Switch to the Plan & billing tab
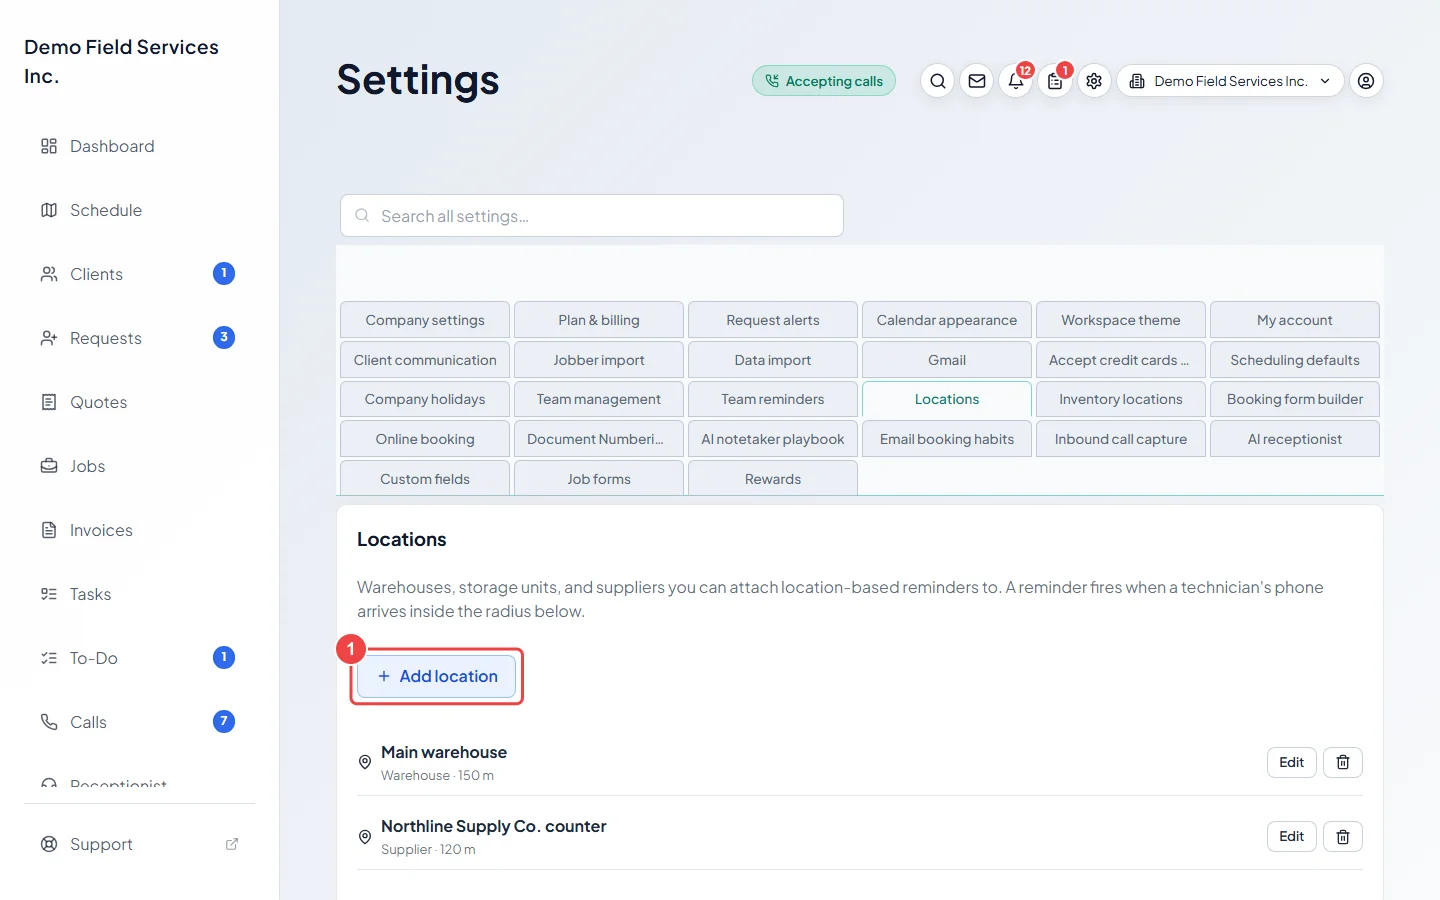The height and width of the screenshot is (900, 1440). point(599,320)
